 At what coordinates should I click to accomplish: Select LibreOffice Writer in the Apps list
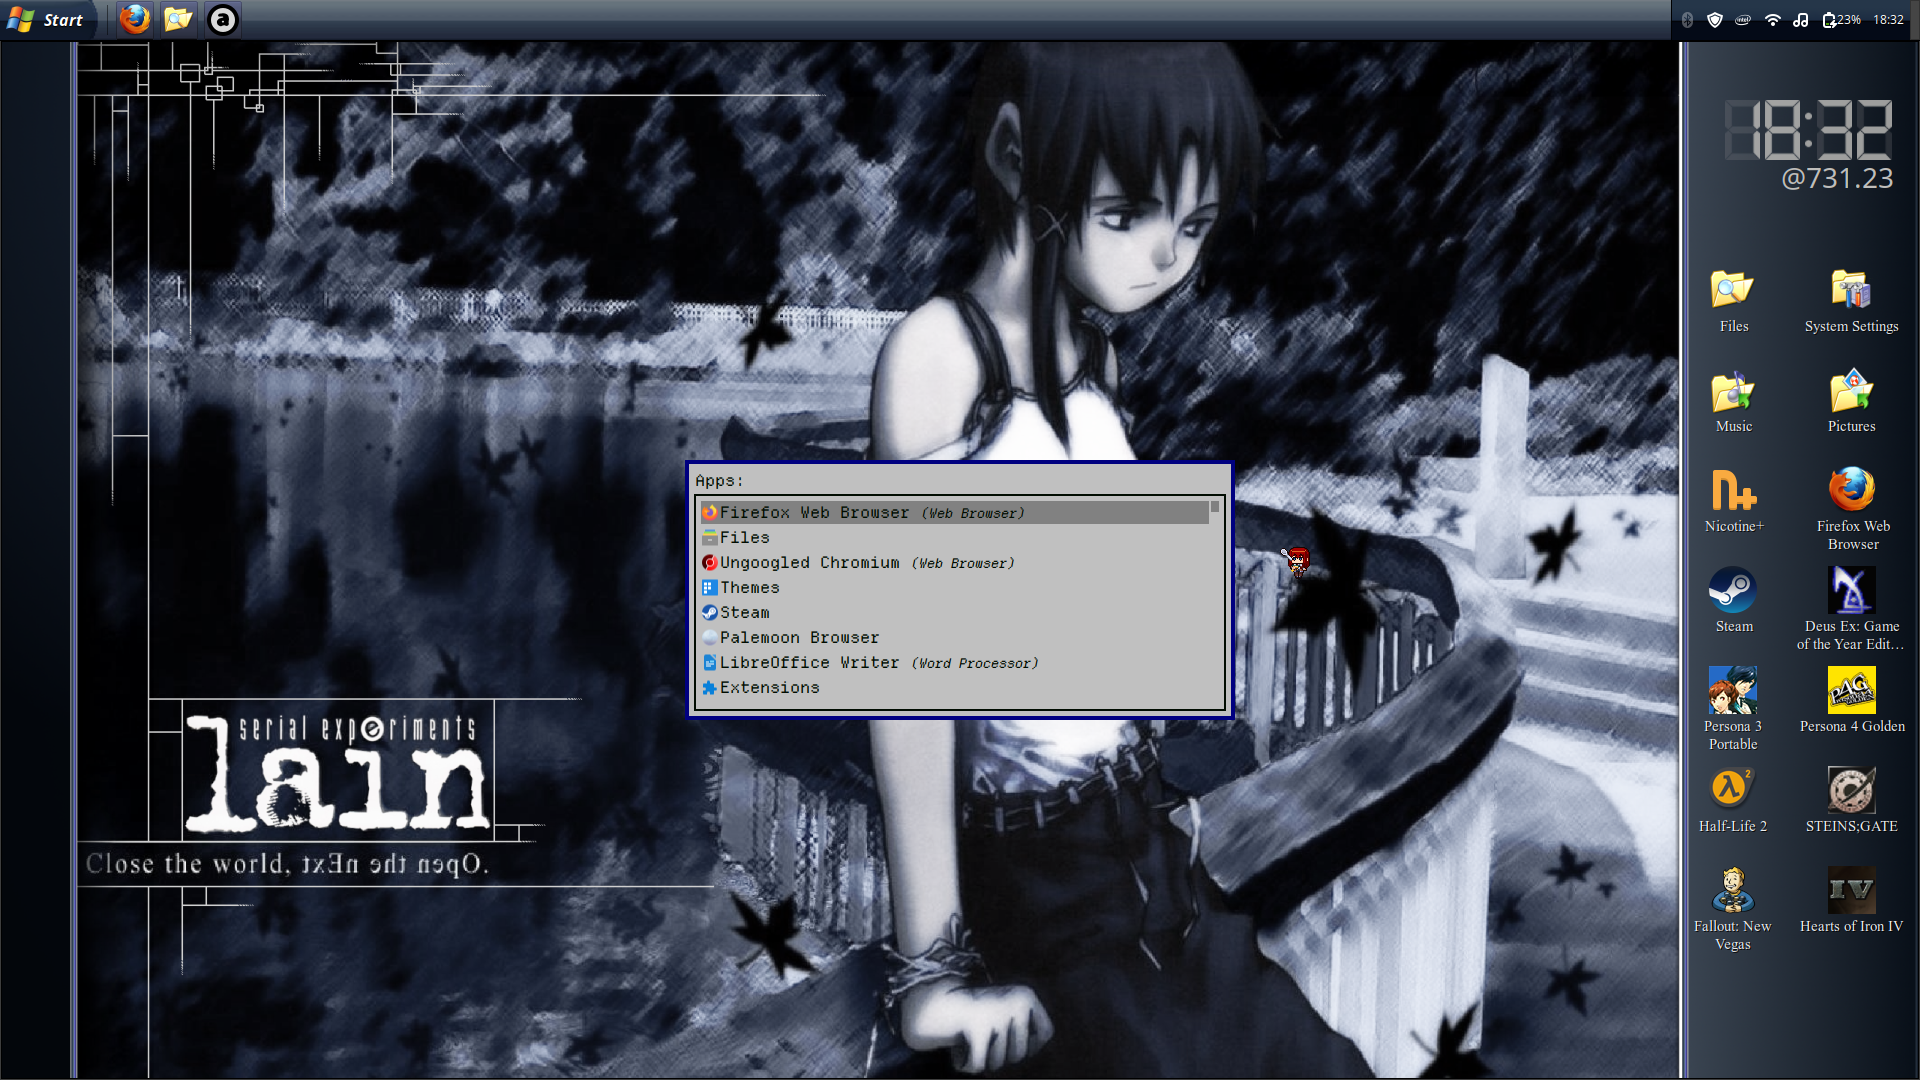[x=954, y=663]
